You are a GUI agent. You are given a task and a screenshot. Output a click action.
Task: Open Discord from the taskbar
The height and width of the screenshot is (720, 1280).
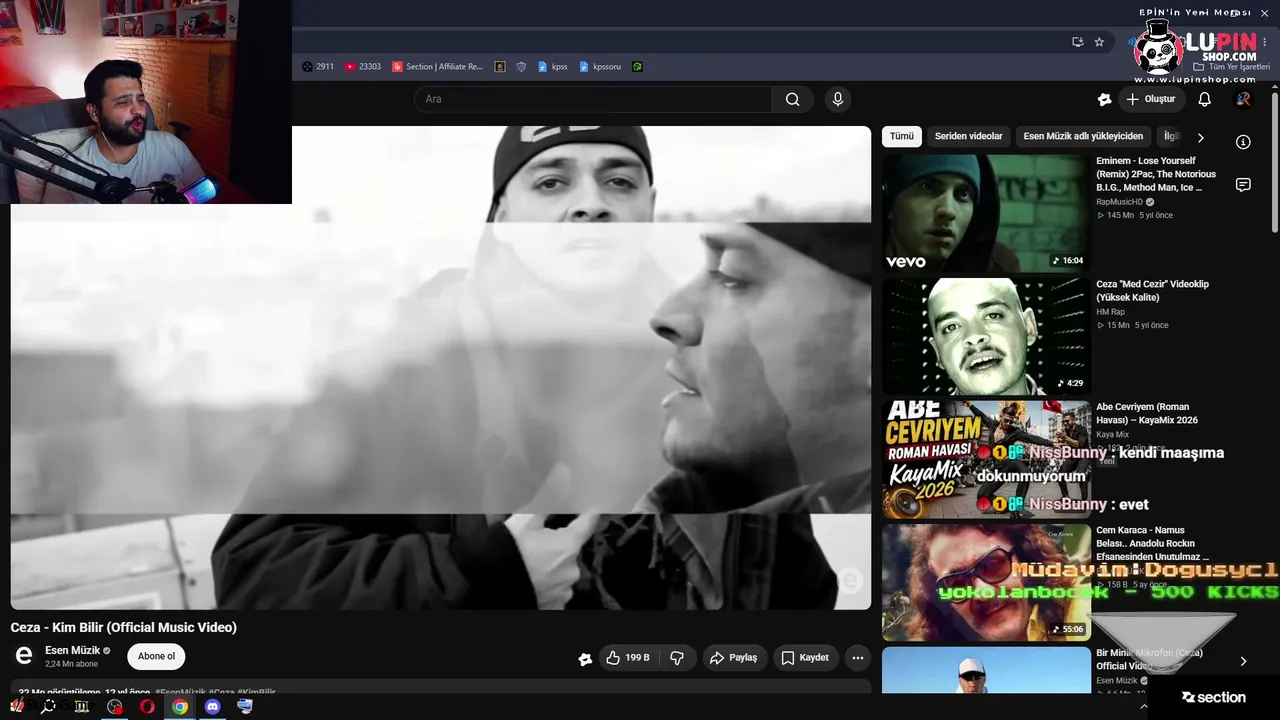pyautogui.click(x=212, y=706)
